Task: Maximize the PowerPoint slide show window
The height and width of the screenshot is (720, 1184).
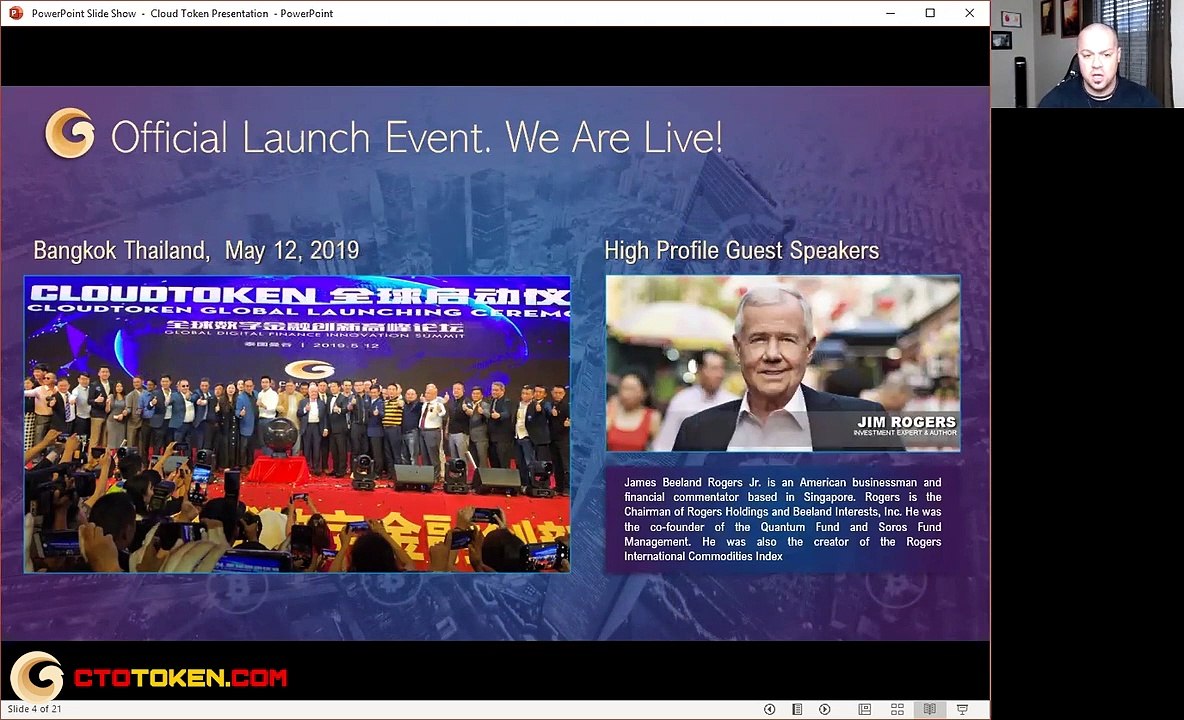Action: click(930, 13)
